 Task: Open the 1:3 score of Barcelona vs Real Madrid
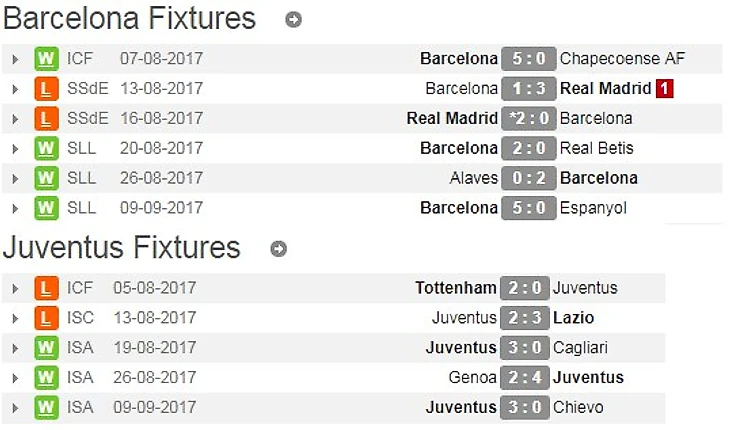tap(528, 88)
